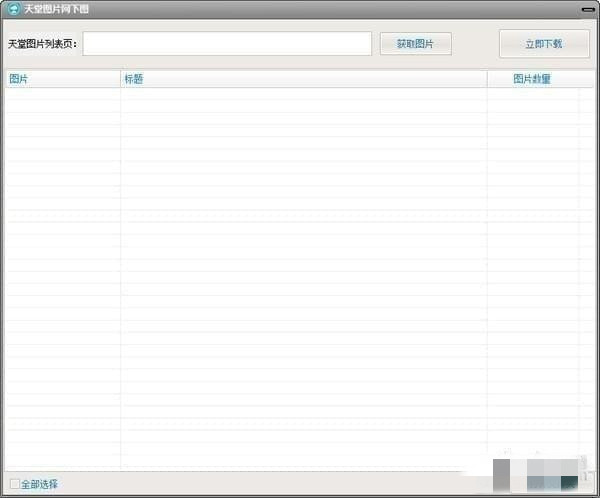The width and height of the screenshot is (600, 498).
Task: Click divider between 标题 and 图片数量 headers
Action: (487, 79)
